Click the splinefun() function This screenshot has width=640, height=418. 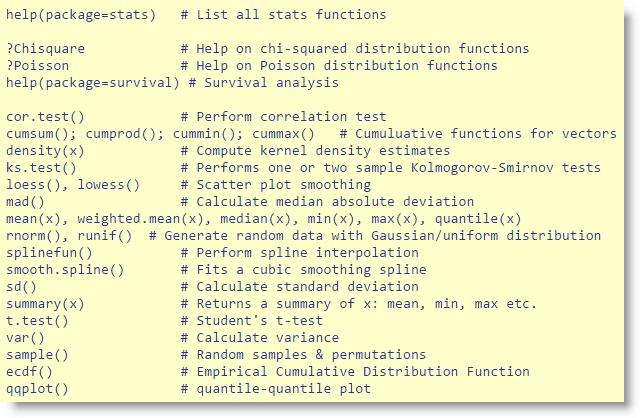(x=49, y=253)
